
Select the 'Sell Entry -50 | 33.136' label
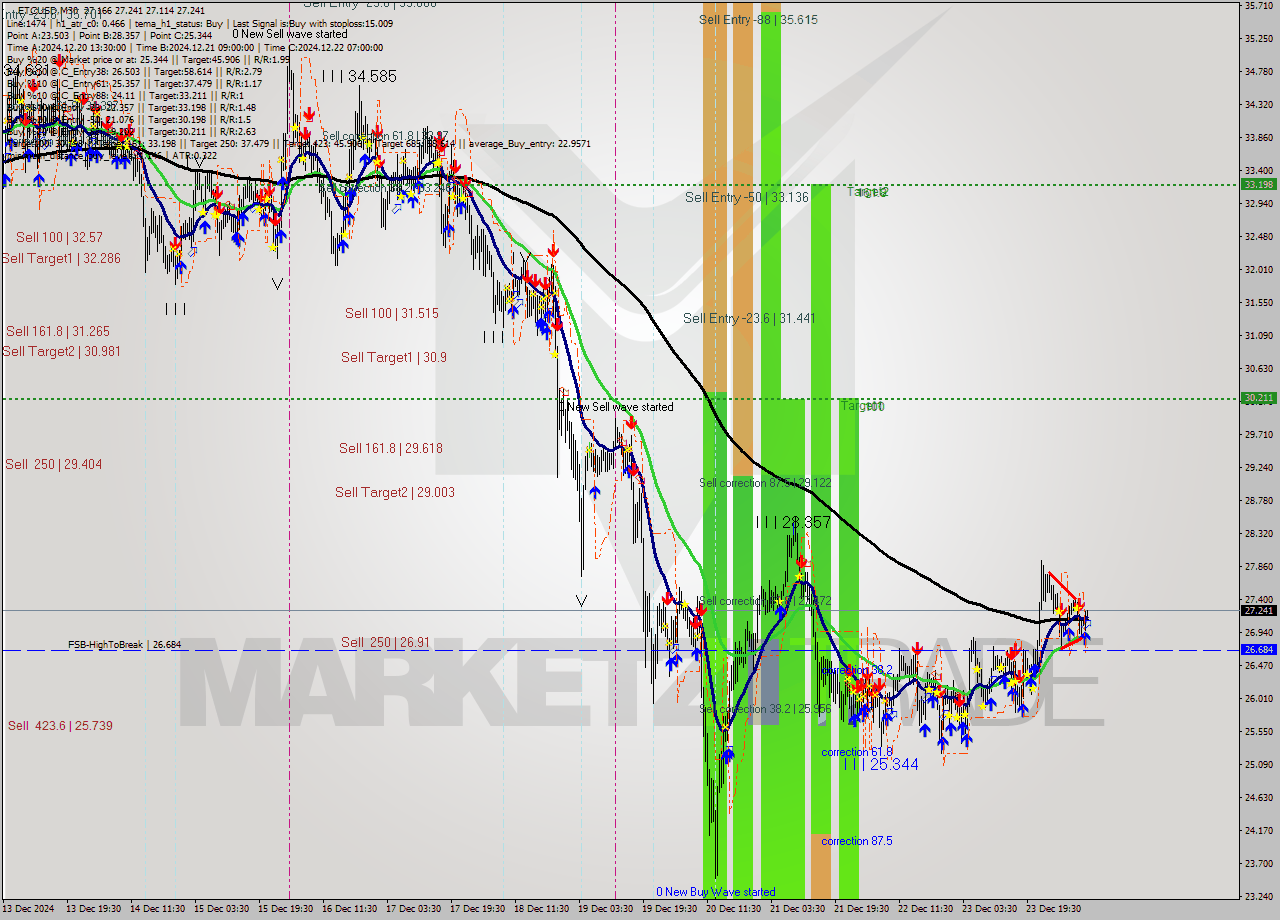click(747, 197)
